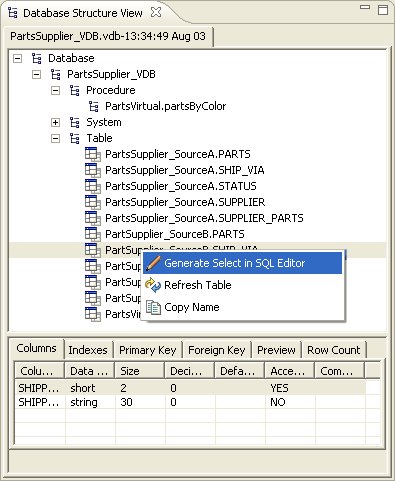Image resolution: width=395 pixels, height=481 pixels.
Task: Collapse the PartsSupplier_VDB node
Action: click(36, 74)
